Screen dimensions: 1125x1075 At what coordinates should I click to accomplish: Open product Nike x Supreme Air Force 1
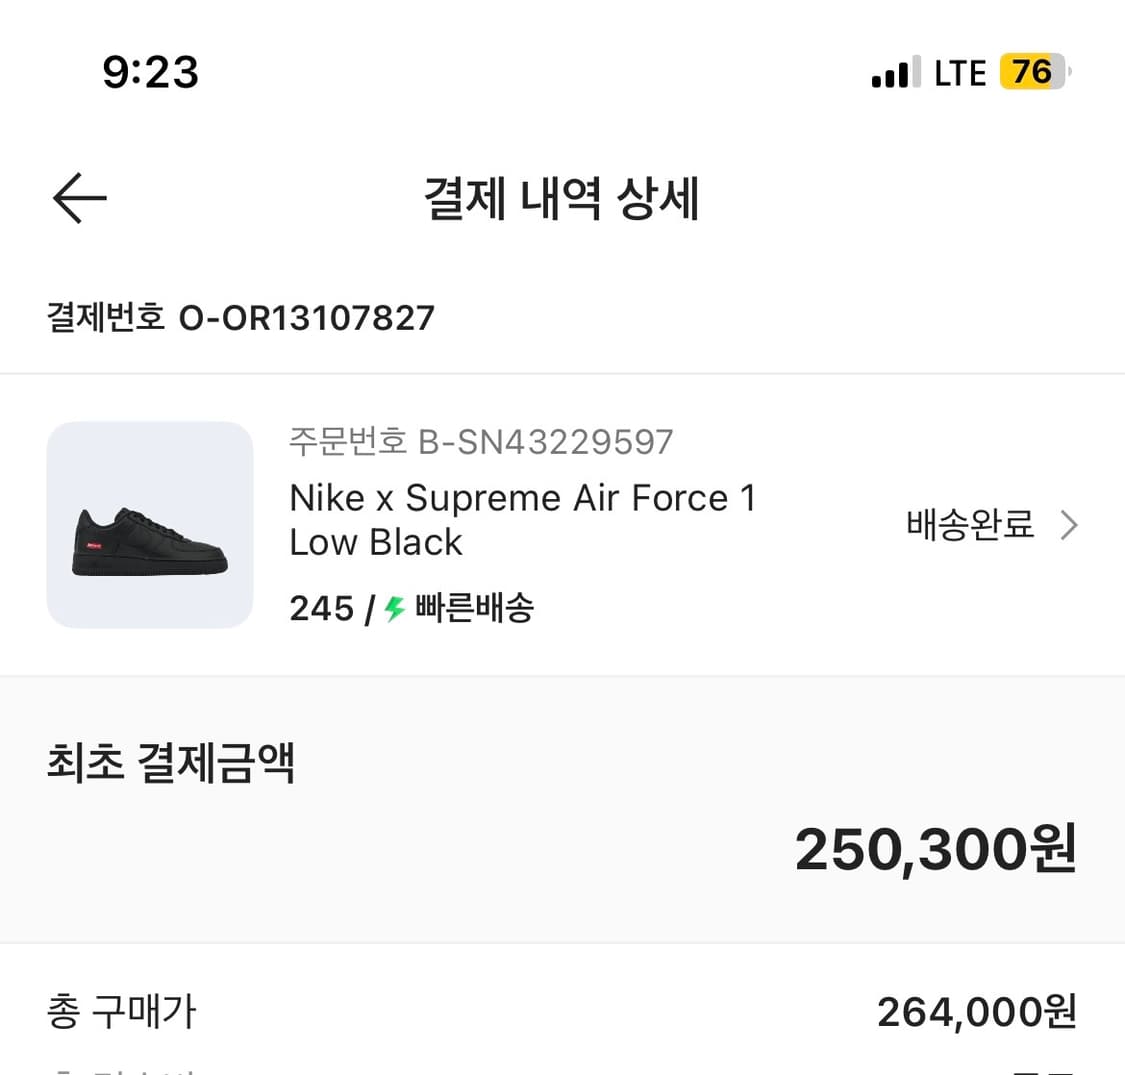pos(522,520)
